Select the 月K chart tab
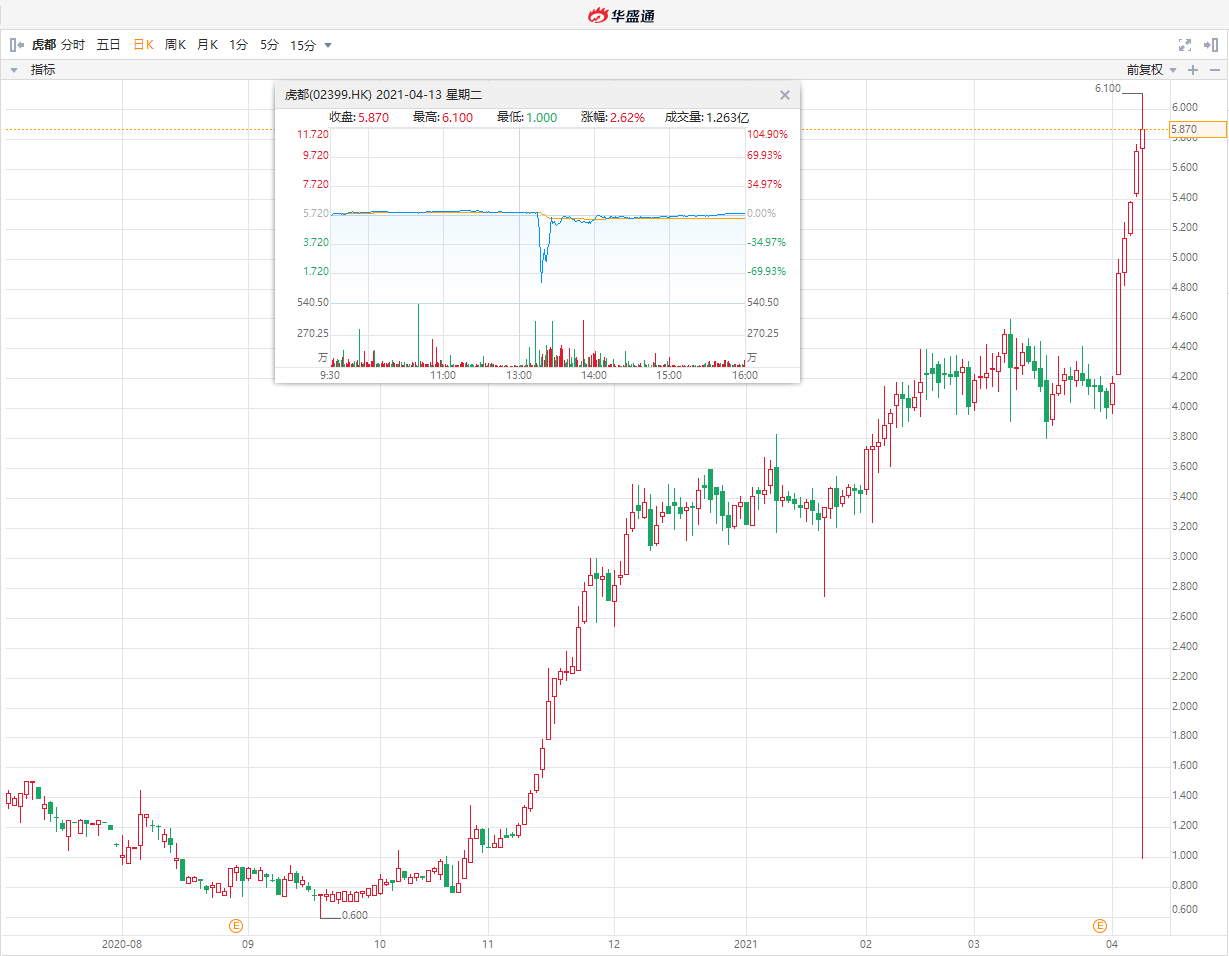1229x956 pixels. pyautogui.click(x=207, y=45)
